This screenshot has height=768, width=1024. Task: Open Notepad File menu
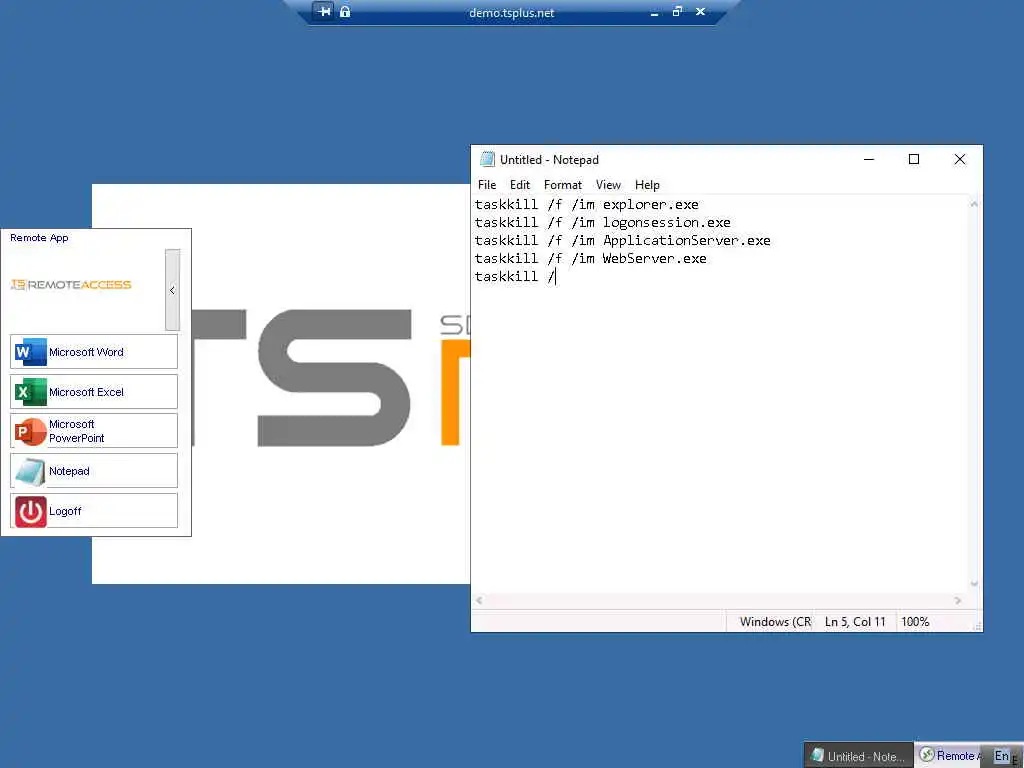pyautogui.click(x=487, y=185)
